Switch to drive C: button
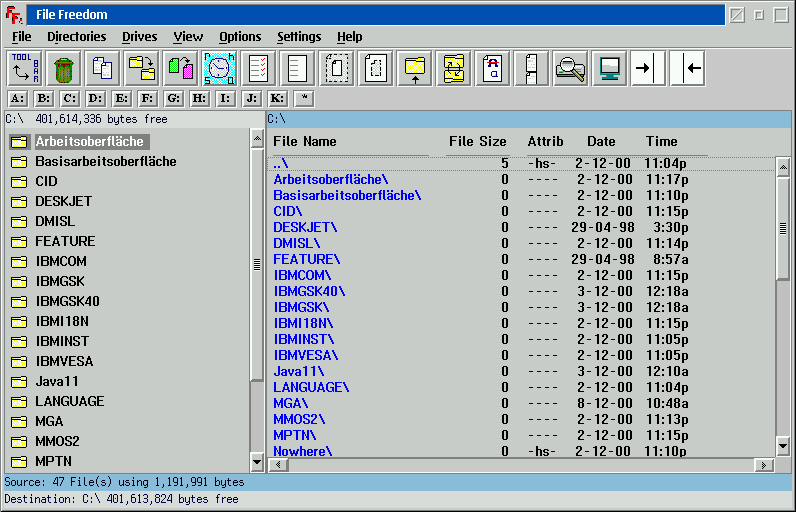The image size is (796, 512). [x=69, y=98]
